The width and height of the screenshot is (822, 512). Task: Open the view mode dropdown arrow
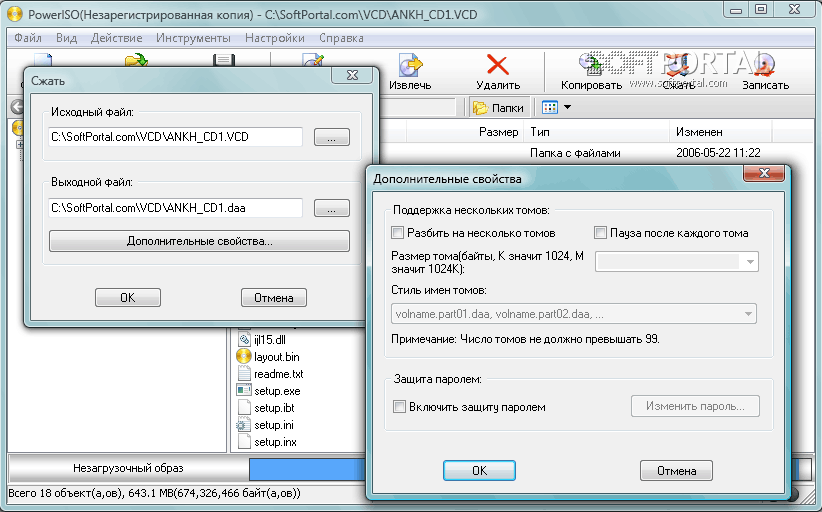(x=567, y=107)
